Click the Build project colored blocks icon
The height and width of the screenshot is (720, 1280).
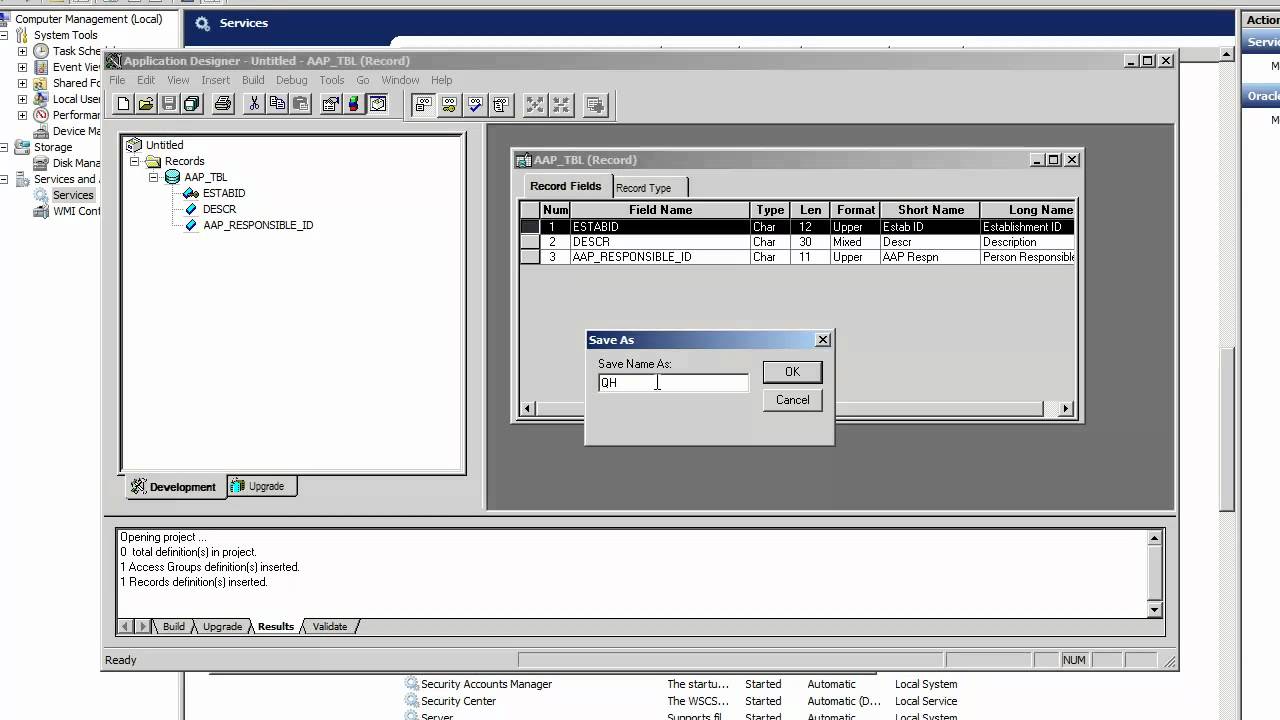pos(354,104)
